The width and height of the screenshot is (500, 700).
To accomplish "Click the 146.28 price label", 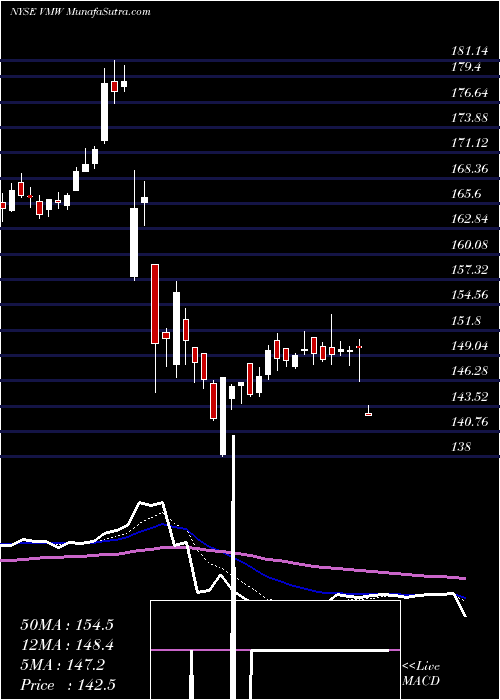I will [x=469, y=371].
